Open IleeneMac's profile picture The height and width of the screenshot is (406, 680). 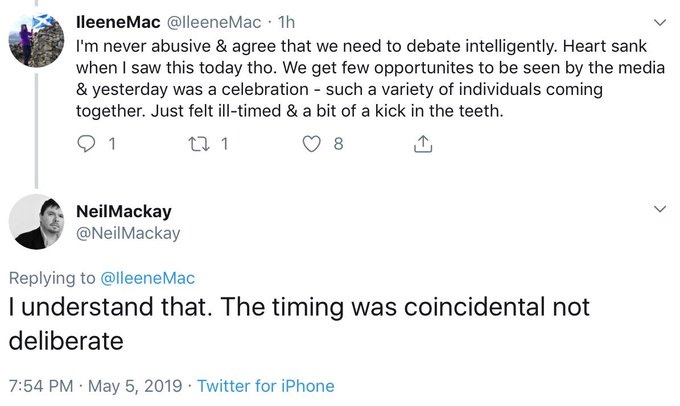click(x=36, y=40)
